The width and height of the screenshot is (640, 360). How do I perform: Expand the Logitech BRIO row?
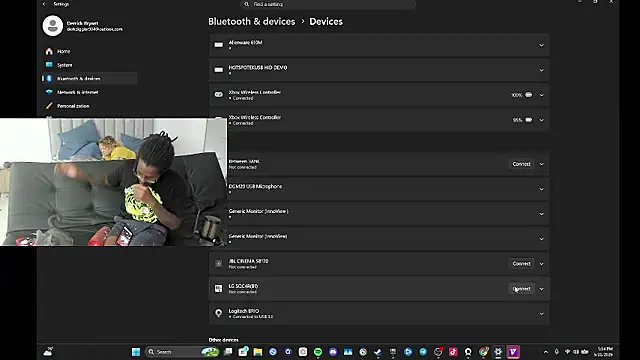(x=541, y=314)
